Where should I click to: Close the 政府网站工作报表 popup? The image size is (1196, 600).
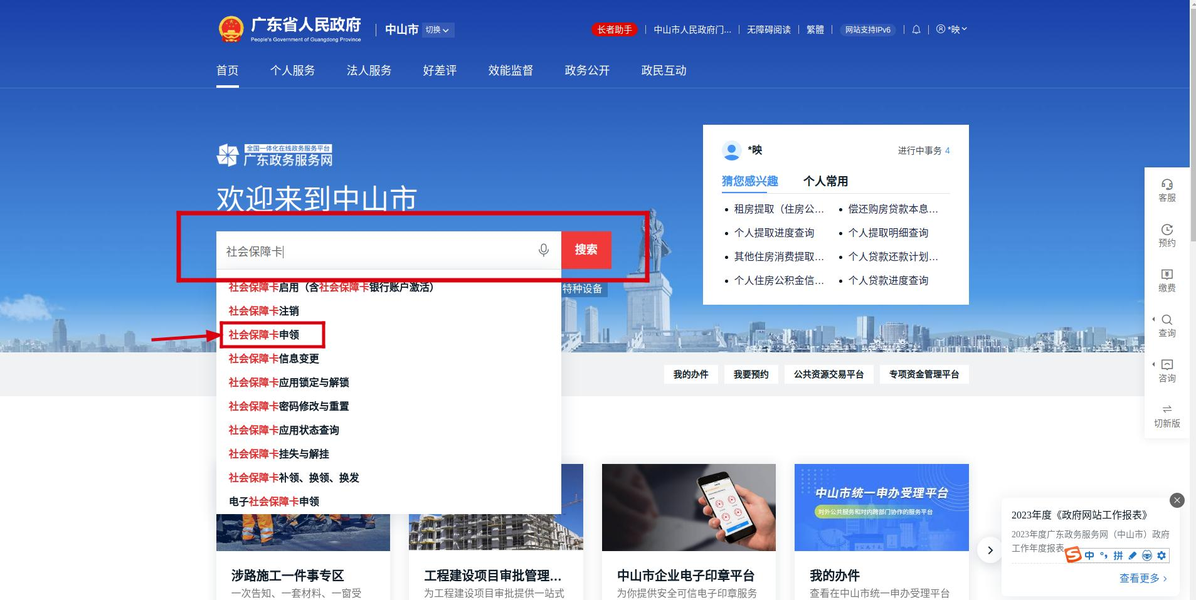tap(1177, 500)
